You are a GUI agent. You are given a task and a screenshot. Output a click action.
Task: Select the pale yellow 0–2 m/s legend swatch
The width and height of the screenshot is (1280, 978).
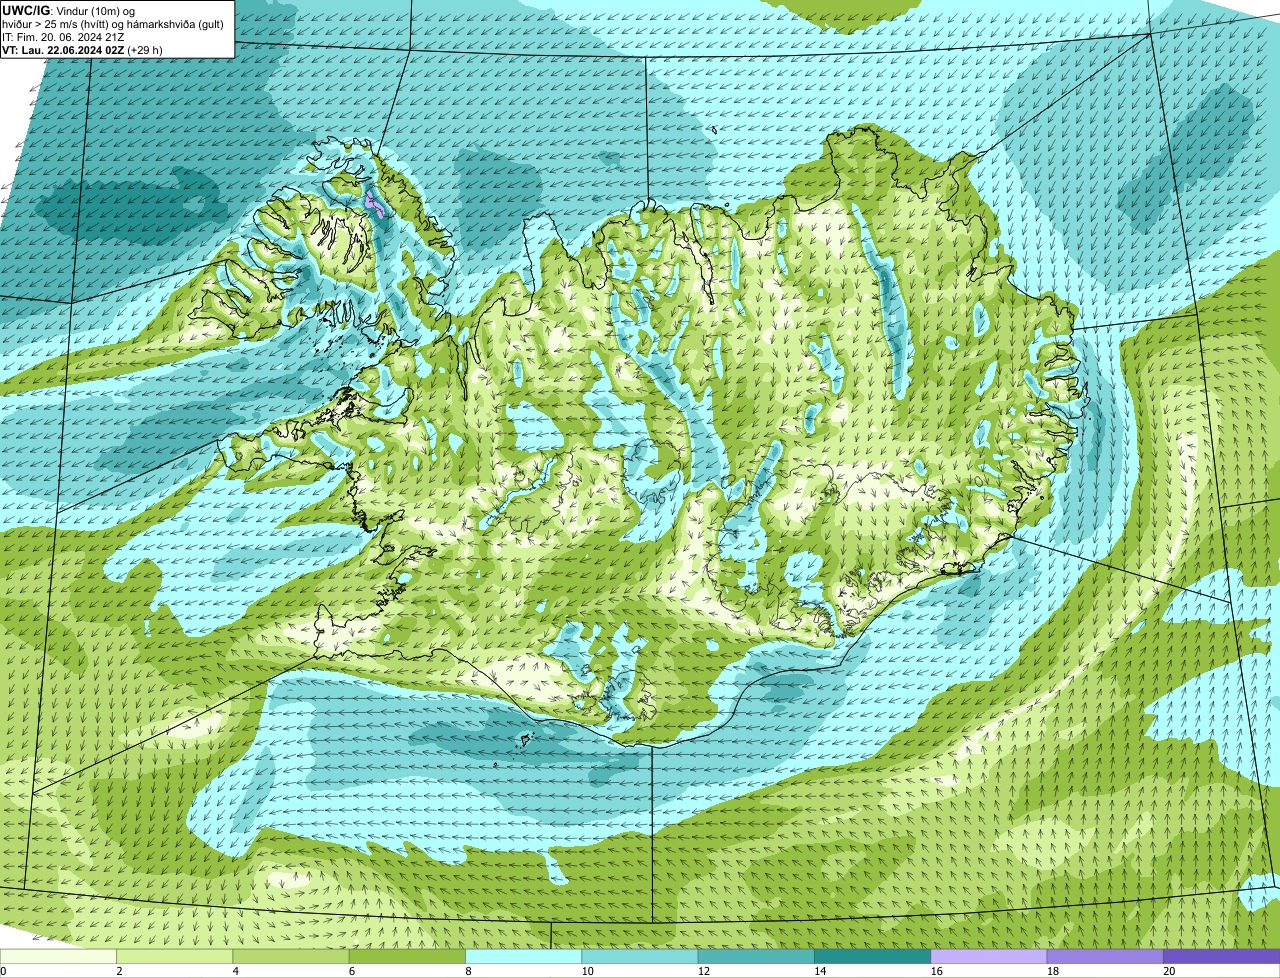point(59,956)
